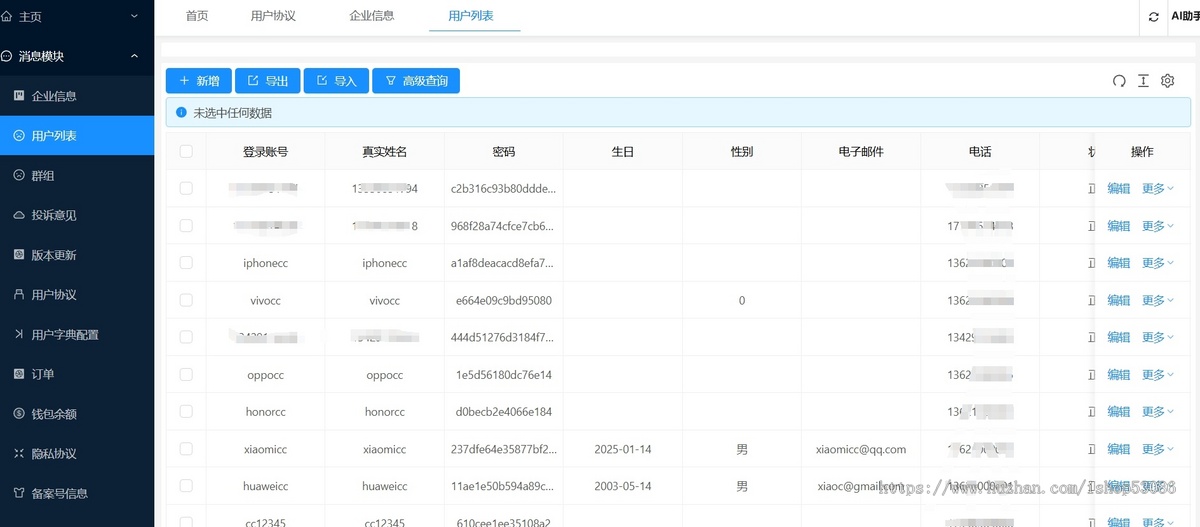Go to 订单 in the sidebar

click(77, 374)
